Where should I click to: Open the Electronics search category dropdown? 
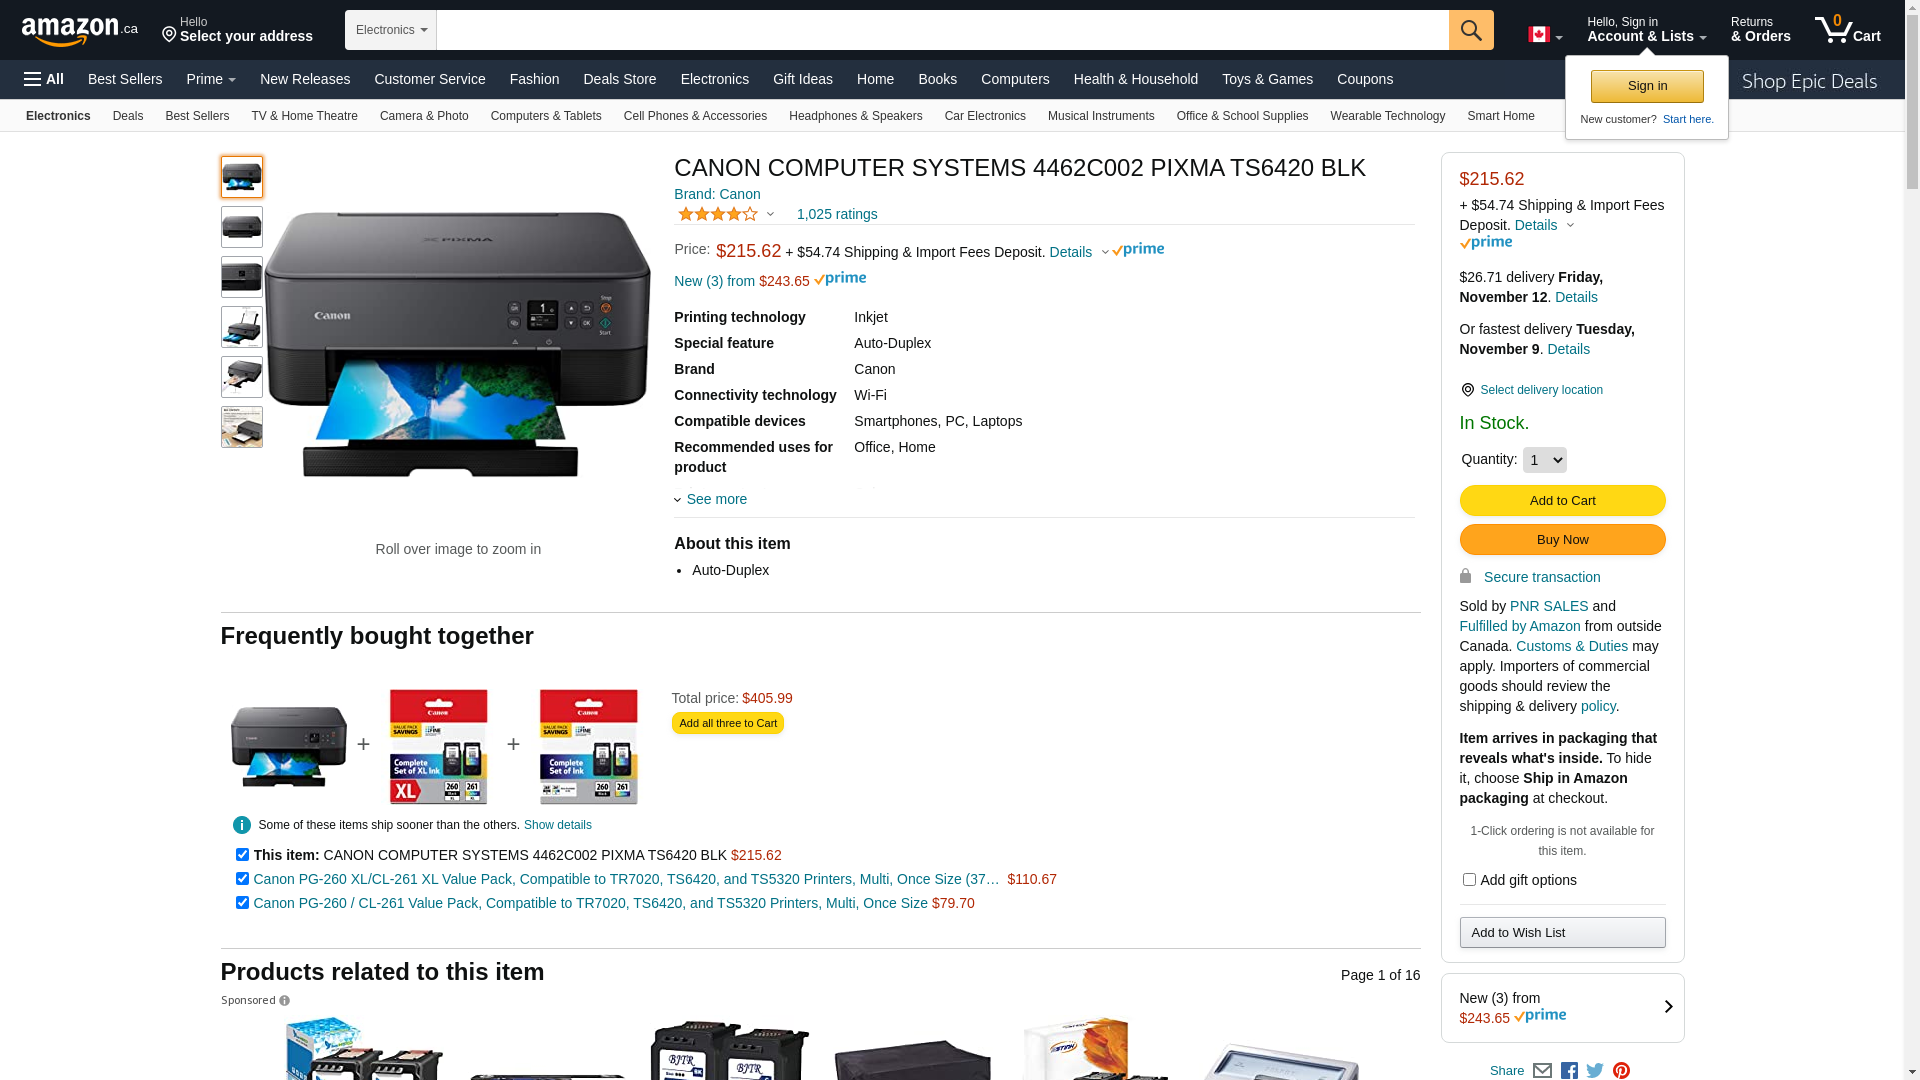tap(391, 30)
